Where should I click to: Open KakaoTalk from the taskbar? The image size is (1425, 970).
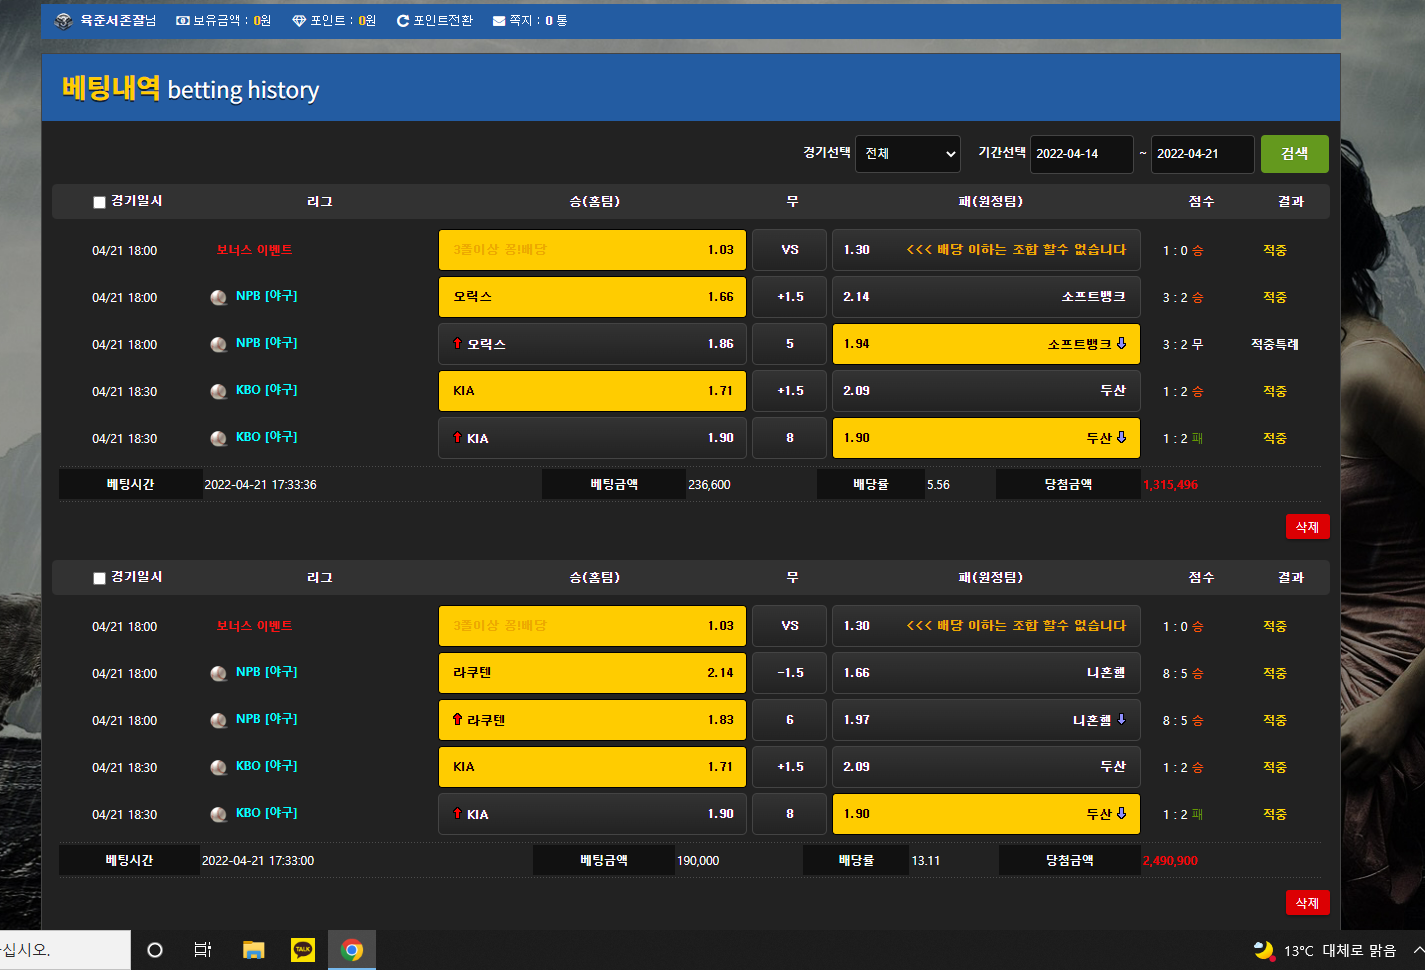pos(303,950)
